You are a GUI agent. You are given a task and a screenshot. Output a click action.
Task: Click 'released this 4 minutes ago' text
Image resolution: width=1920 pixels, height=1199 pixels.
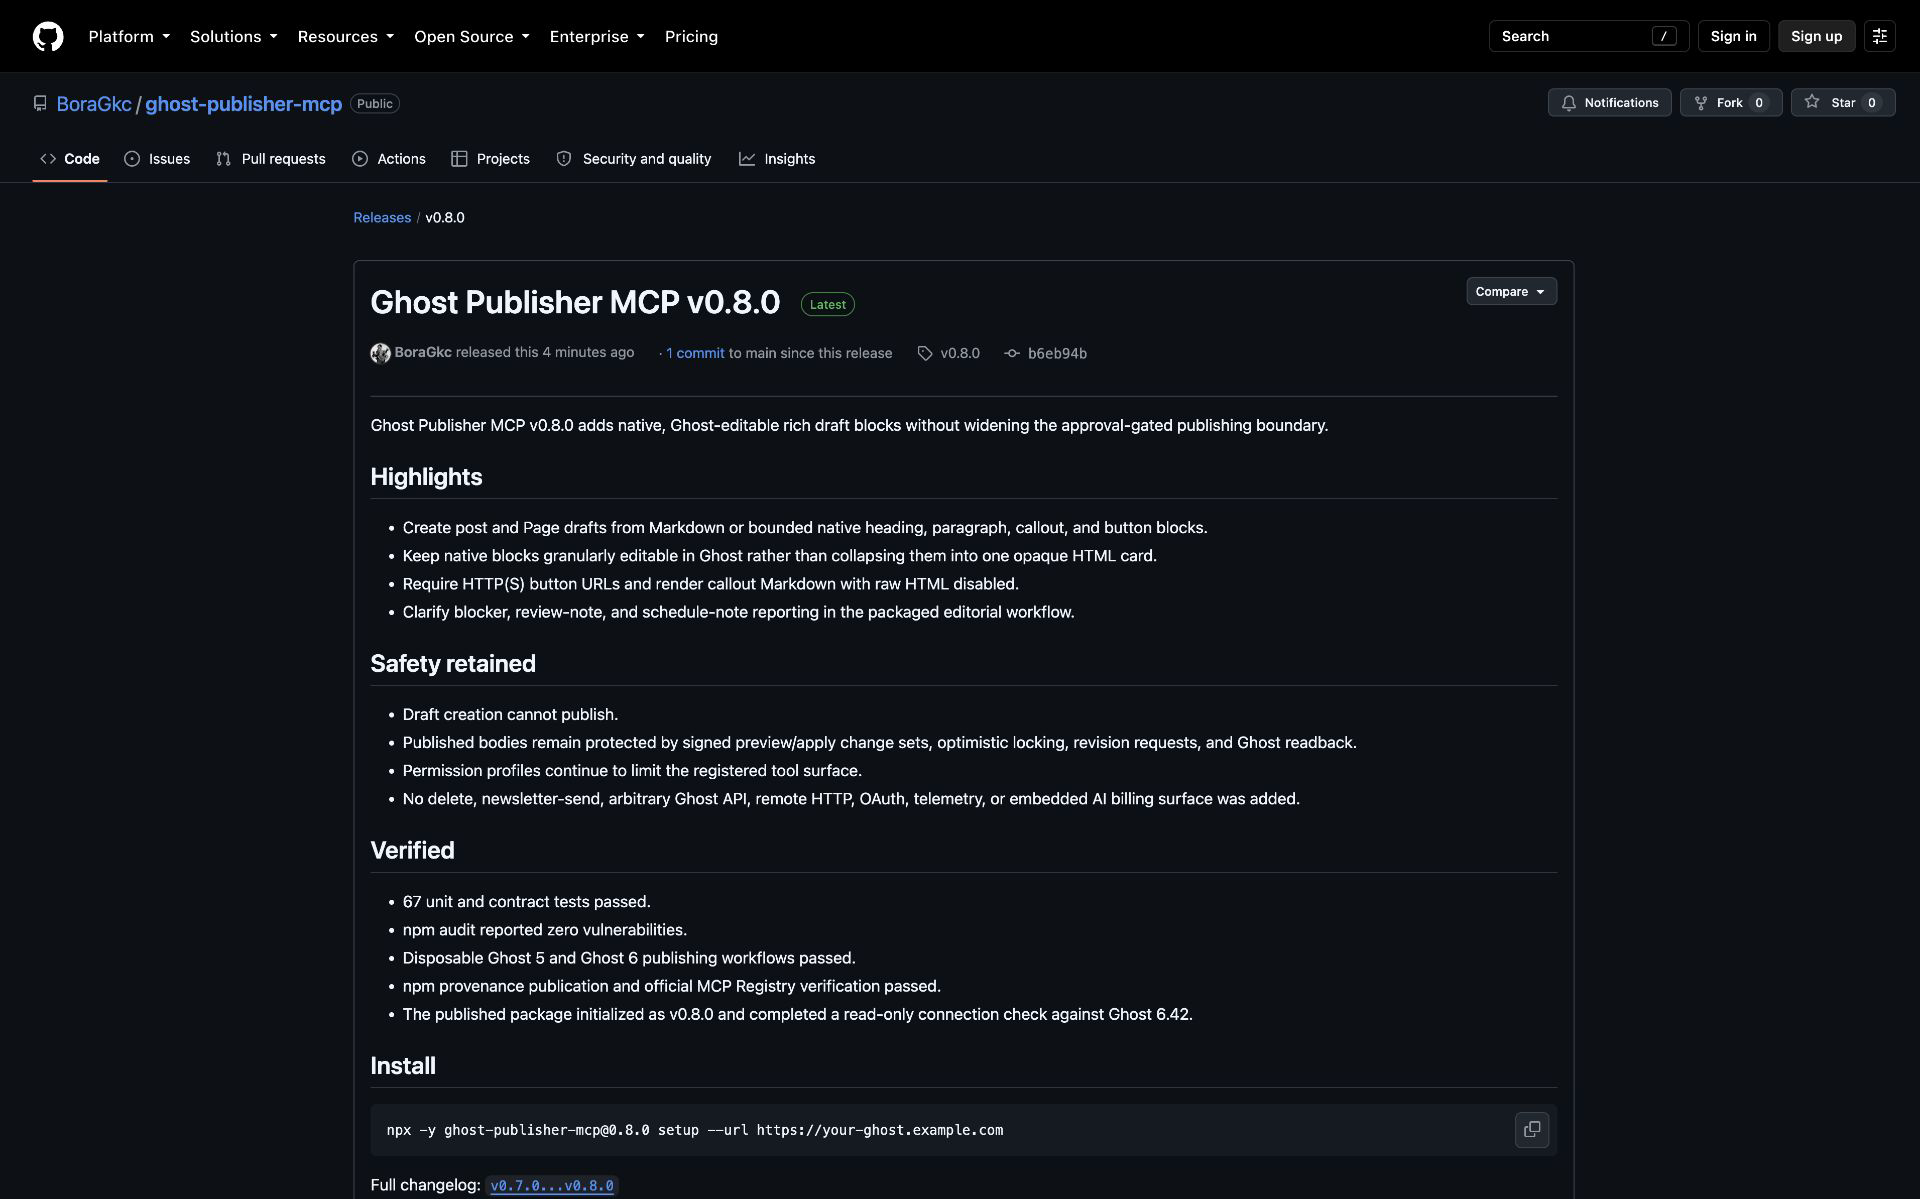point(544,352)
